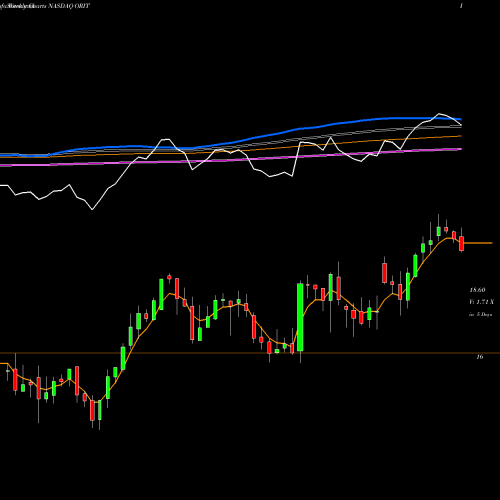Click the 'in 5 Days' volume note
The height and width of the screenshot is (500, 500).
tap(480, 314)
